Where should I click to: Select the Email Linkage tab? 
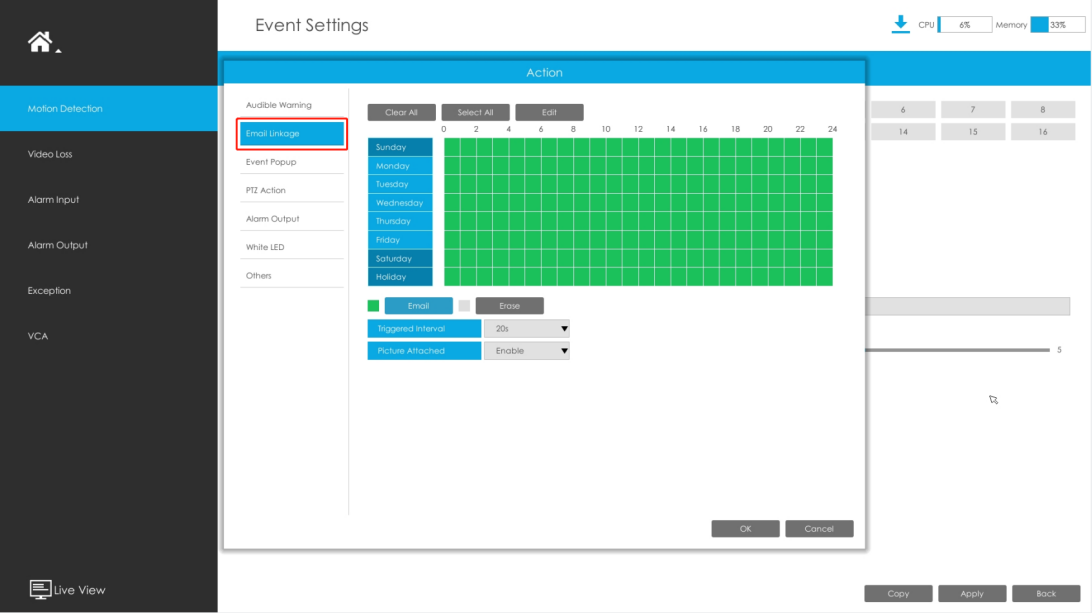(x=292, y=134)
